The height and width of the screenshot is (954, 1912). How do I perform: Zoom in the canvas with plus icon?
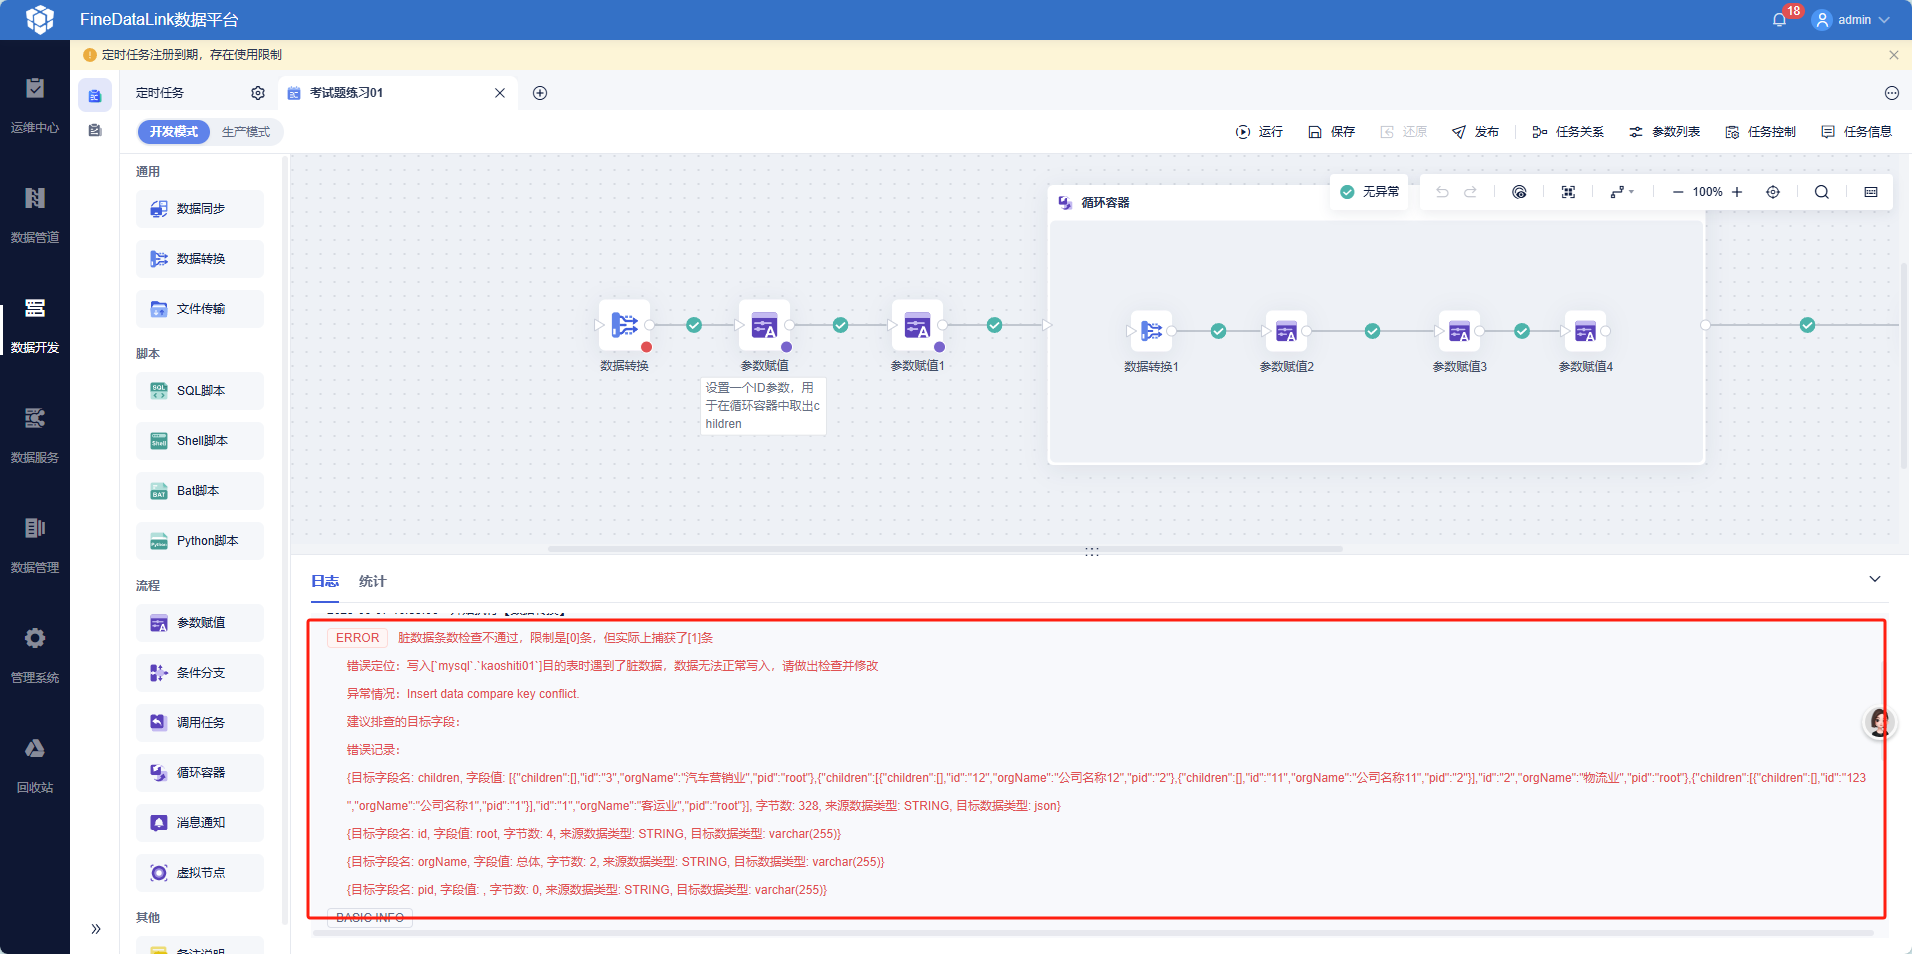[x=1737, y=192]
